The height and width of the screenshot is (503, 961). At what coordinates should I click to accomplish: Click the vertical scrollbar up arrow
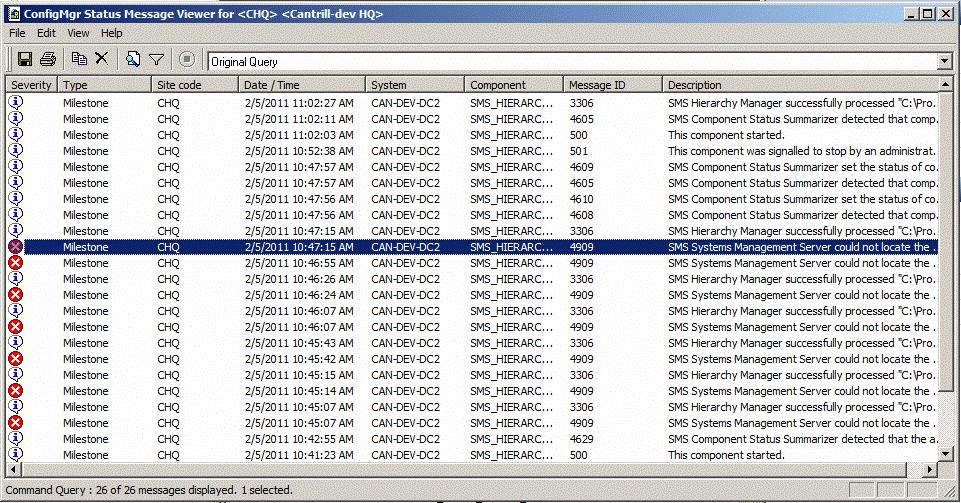tap(946, 84)
